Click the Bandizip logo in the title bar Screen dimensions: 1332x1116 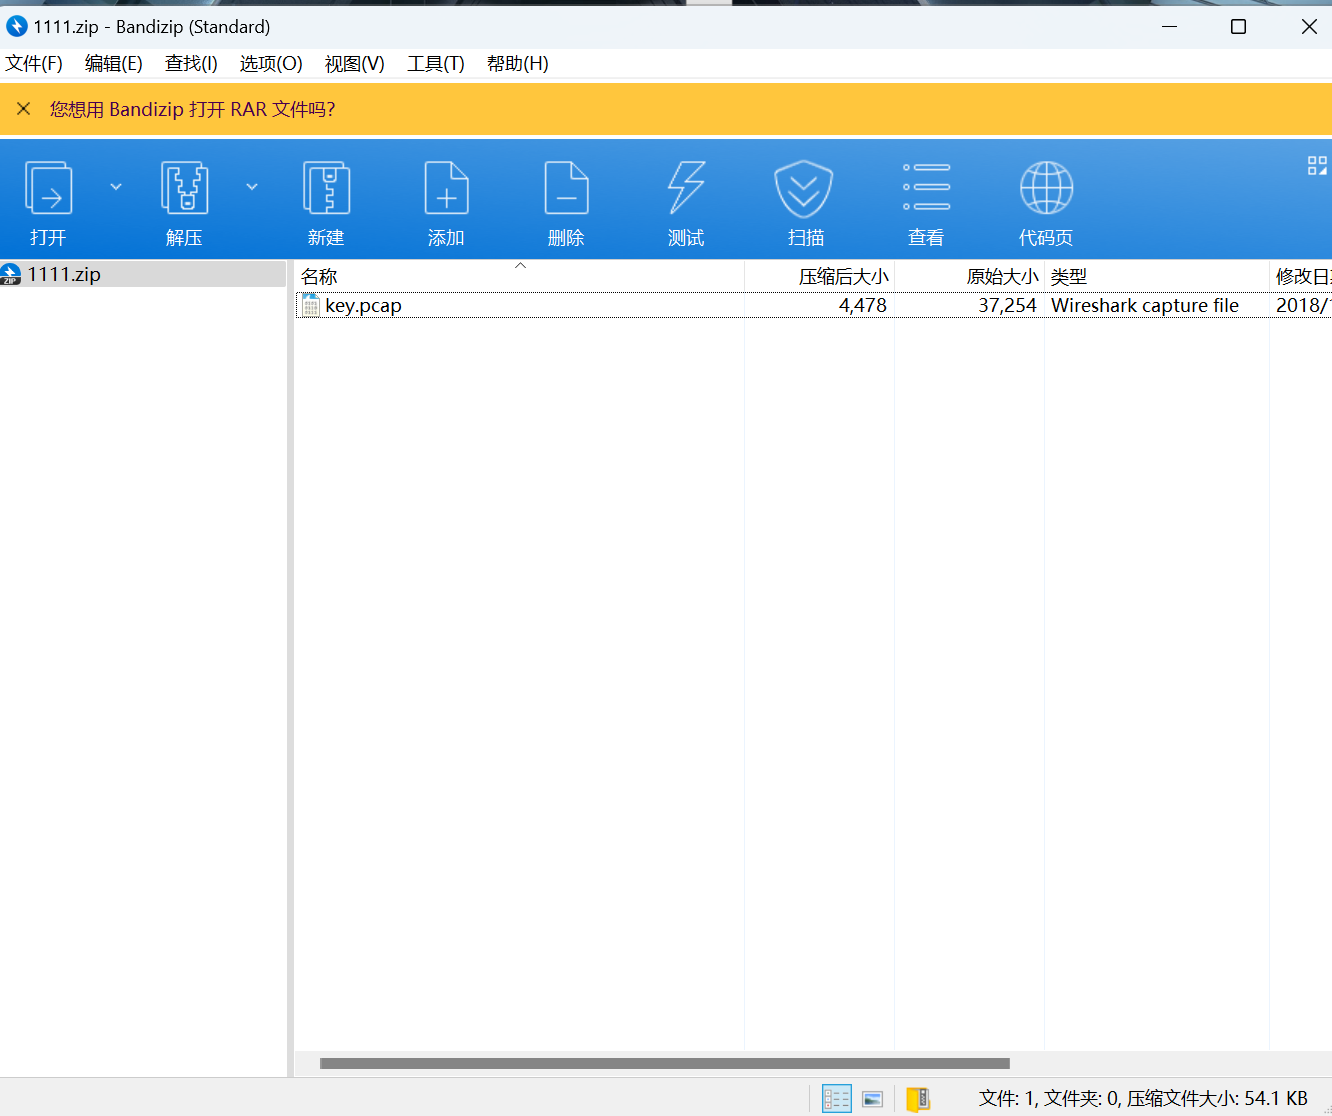17,26
